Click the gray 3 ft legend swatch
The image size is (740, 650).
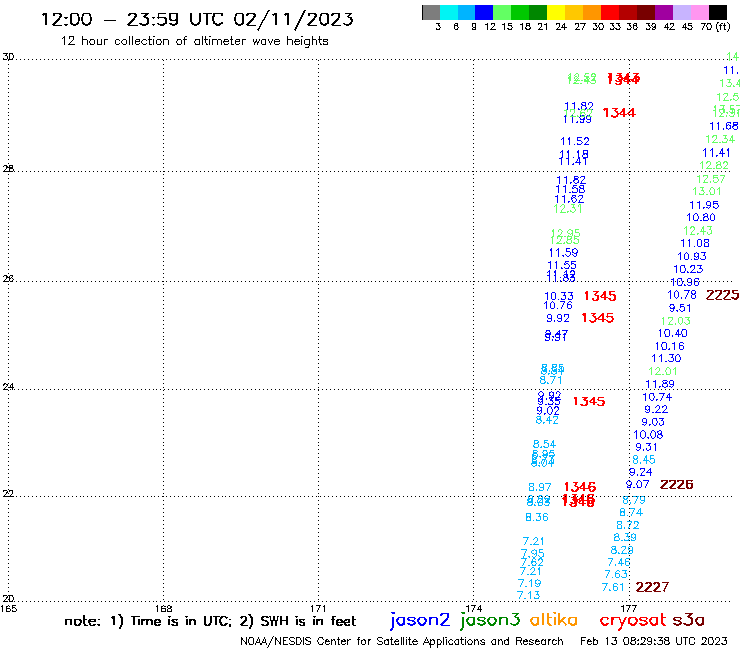click(x=431, y=12)
